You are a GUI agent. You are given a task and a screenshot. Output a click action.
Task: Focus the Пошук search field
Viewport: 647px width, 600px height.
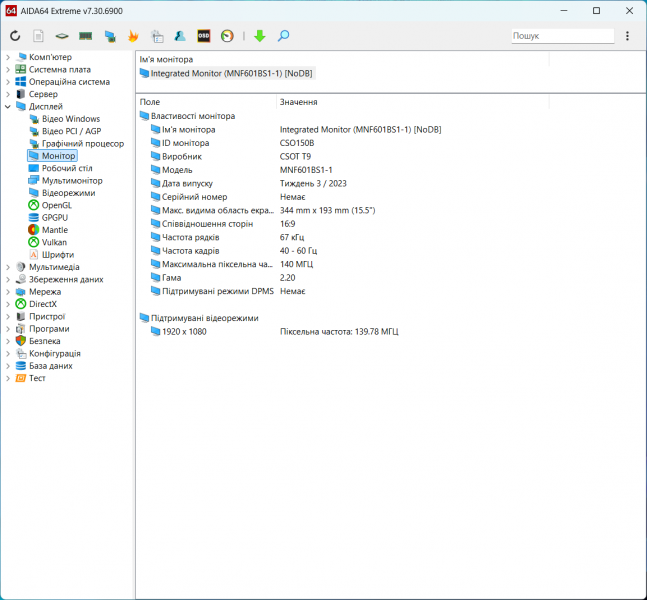[x=562, y=36]
